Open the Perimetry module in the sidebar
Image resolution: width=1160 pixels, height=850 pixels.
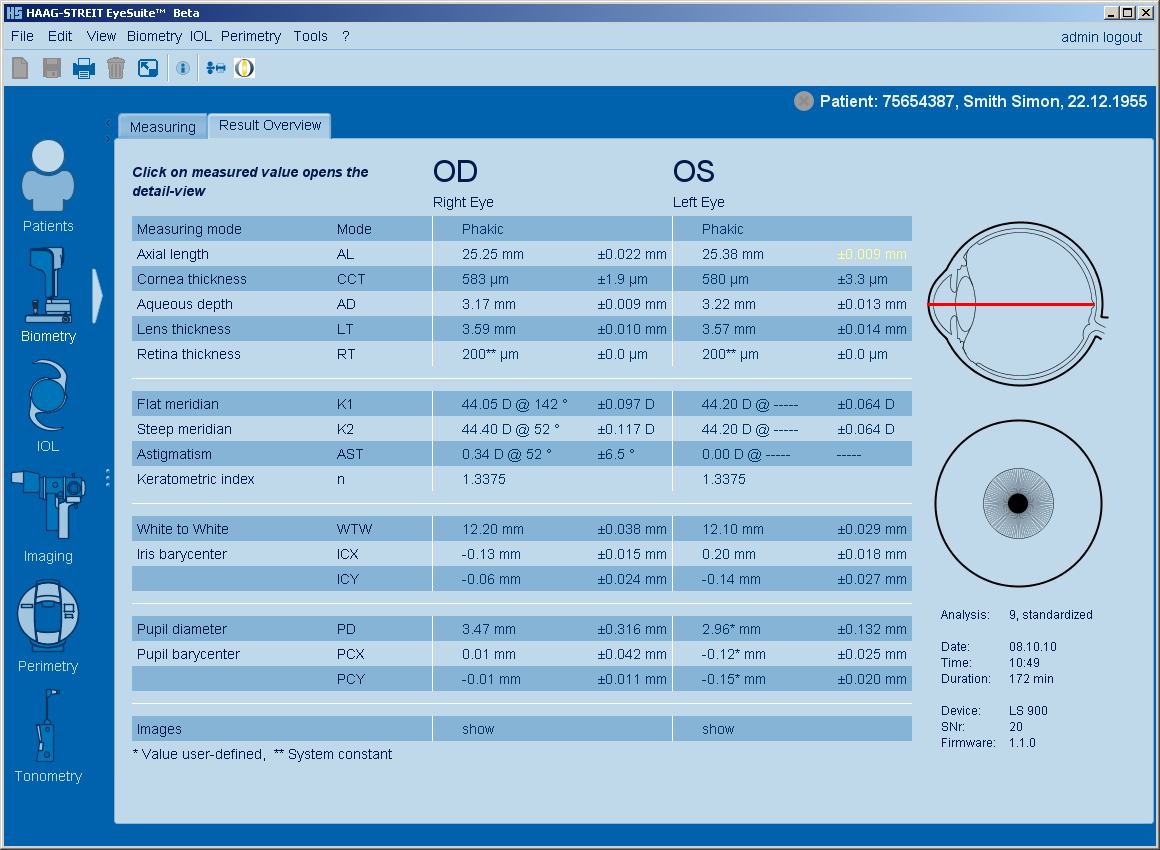[x=48, y=626]
